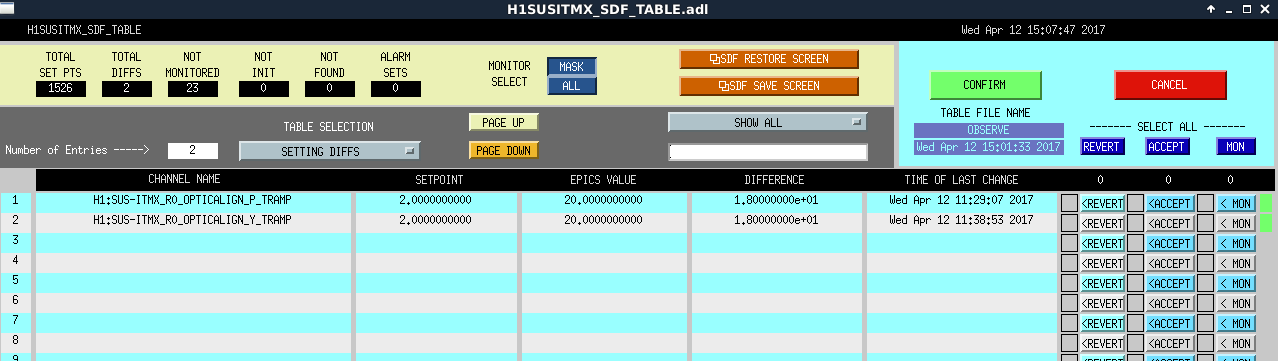This screenshot has width=1278, height=361.
Task: Click REVERT in row 7
Action: point(1102,323)
